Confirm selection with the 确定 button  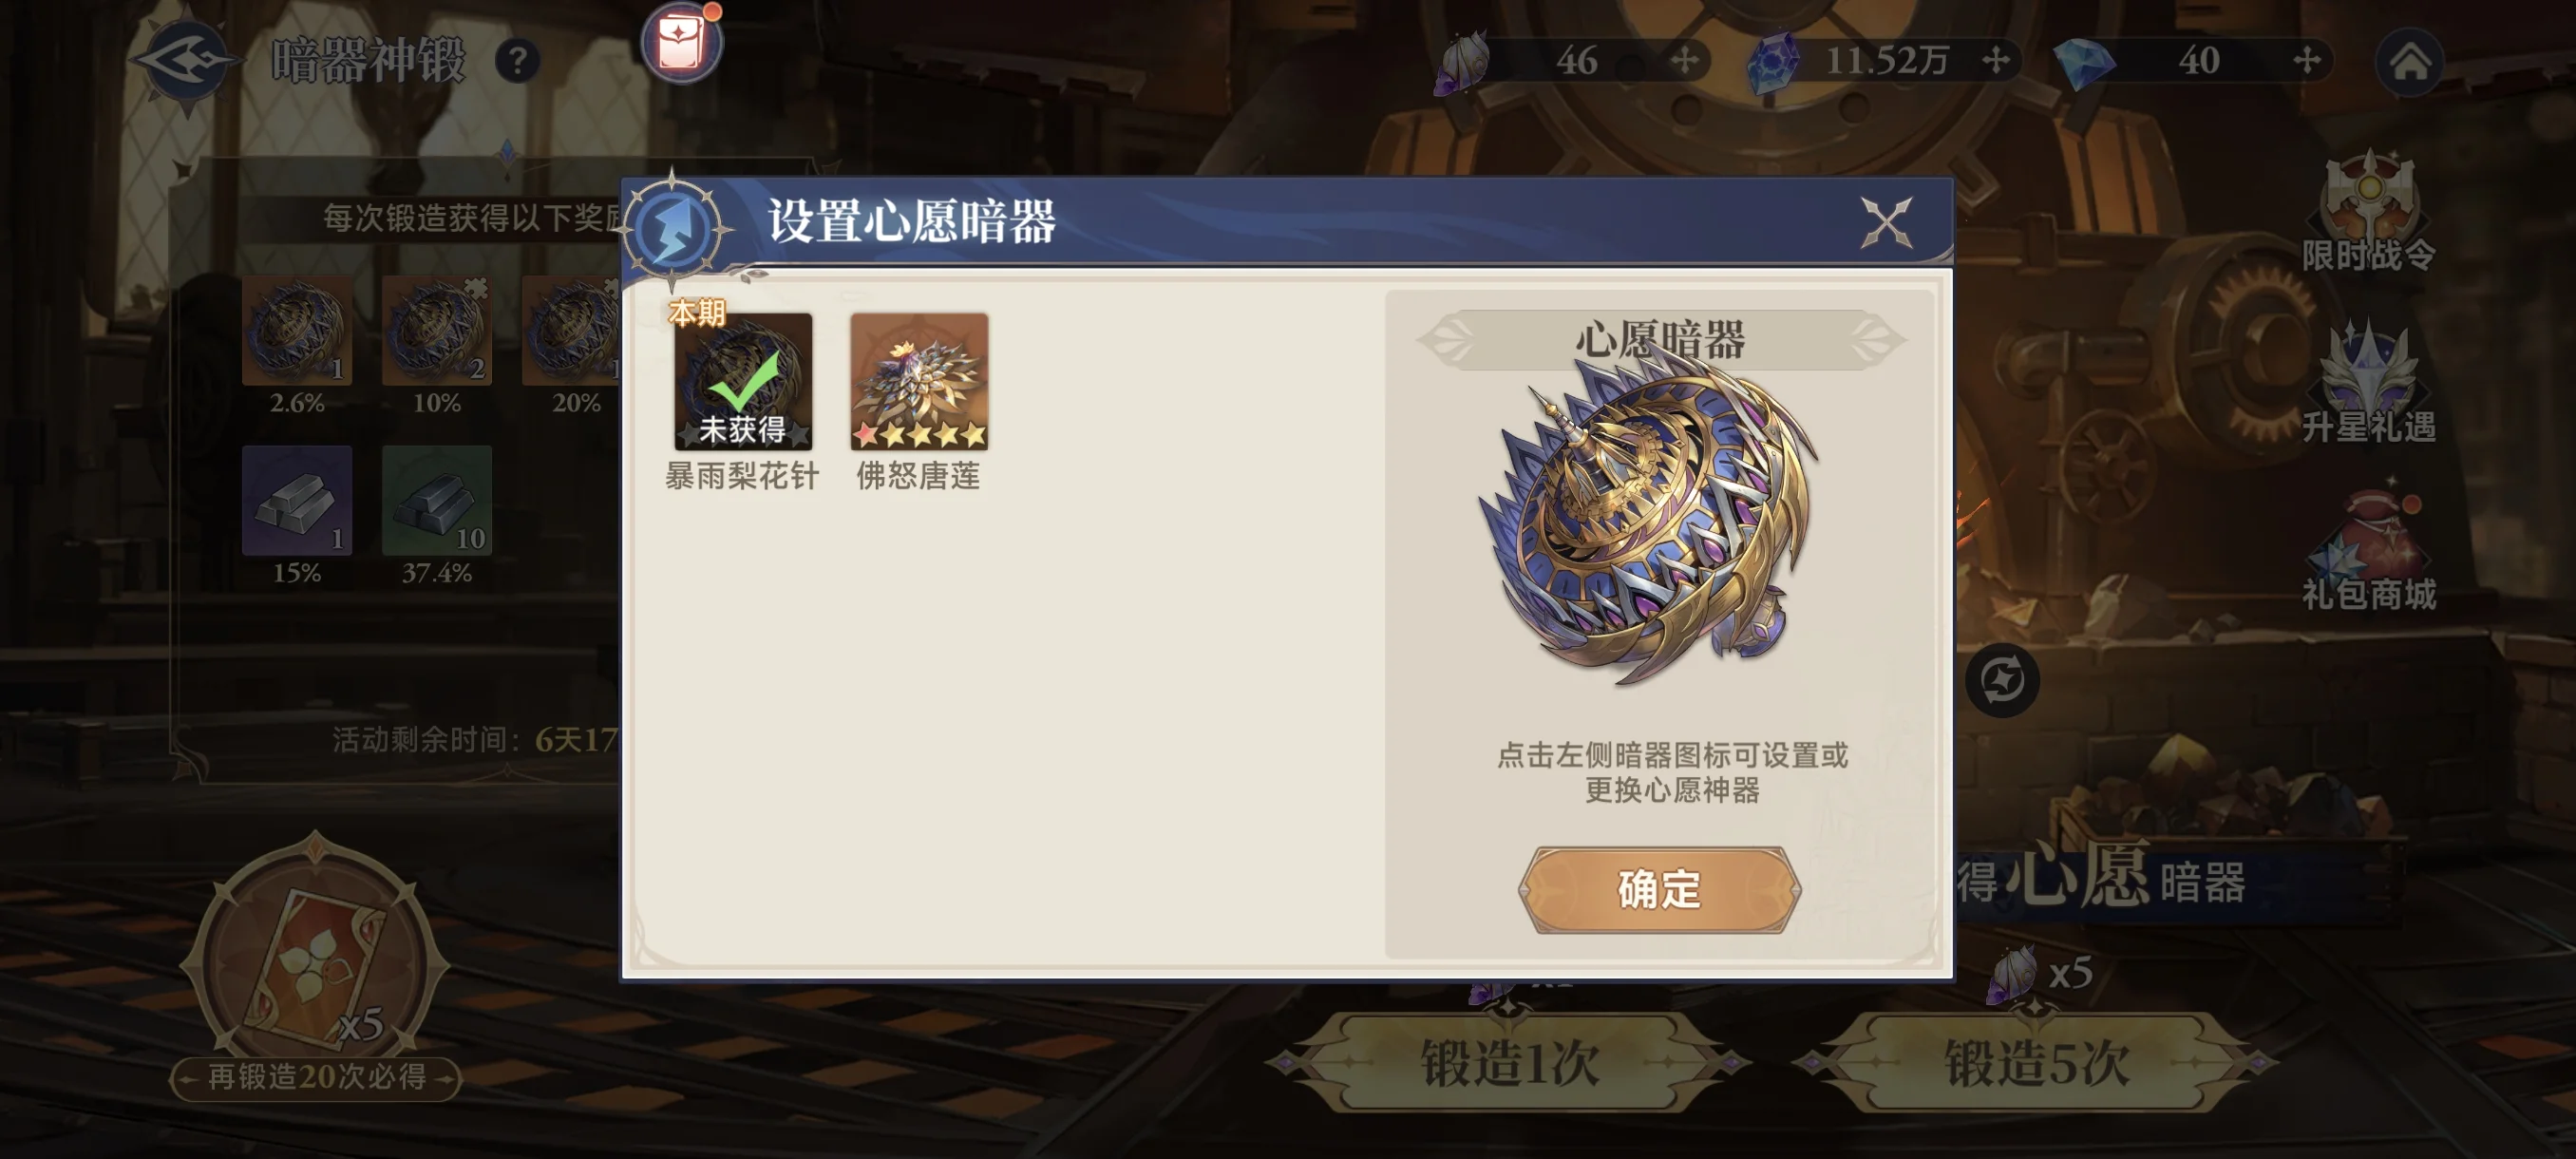1659,889
